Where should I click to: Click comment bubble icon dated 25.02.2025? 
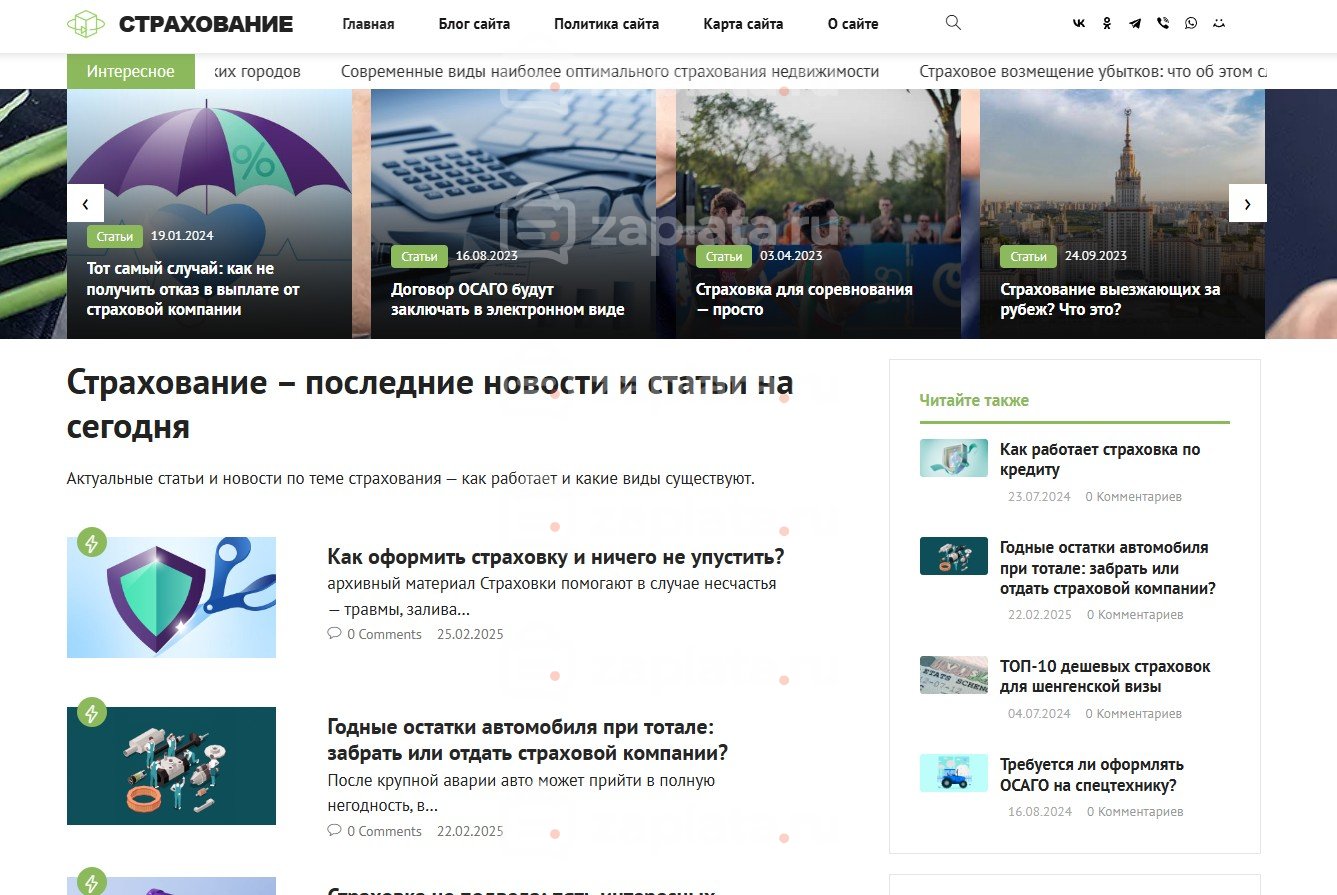(x=334, y=634)
